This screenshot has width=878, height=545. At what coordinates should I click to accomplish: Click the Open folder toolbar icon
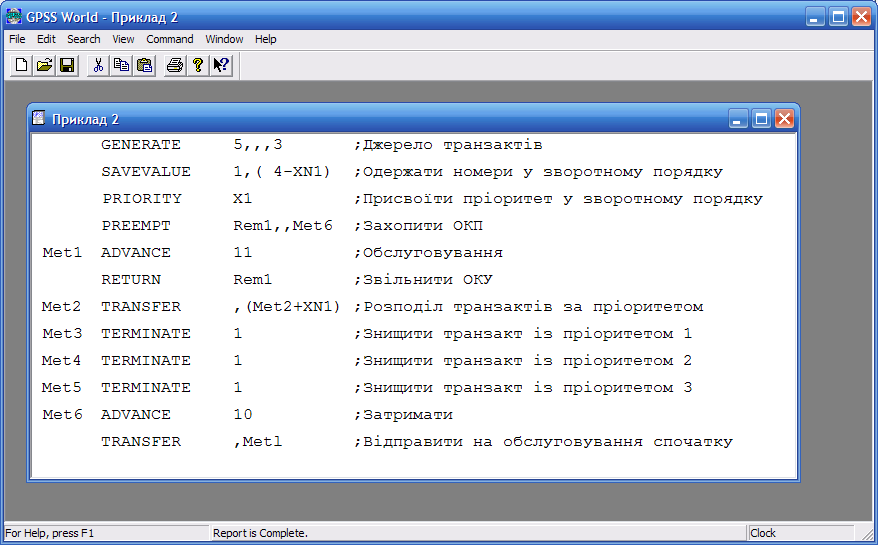[x=44, y=66]
